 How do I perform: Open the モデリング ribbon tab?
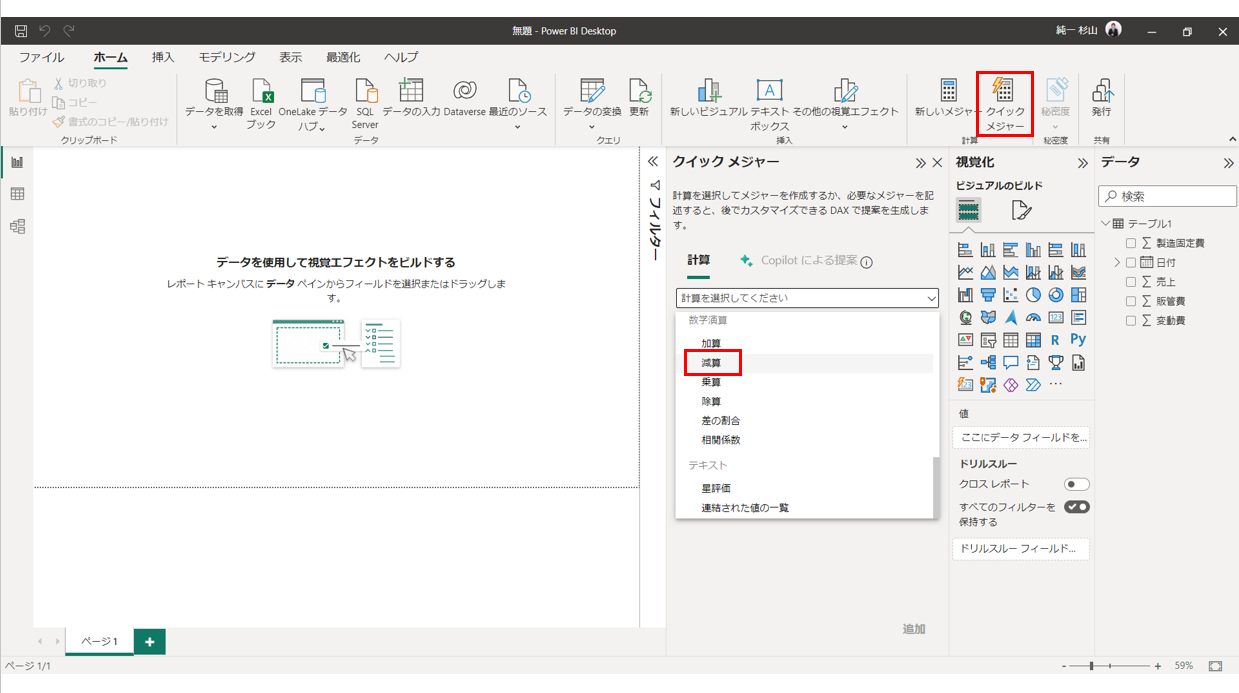(226, 57)
